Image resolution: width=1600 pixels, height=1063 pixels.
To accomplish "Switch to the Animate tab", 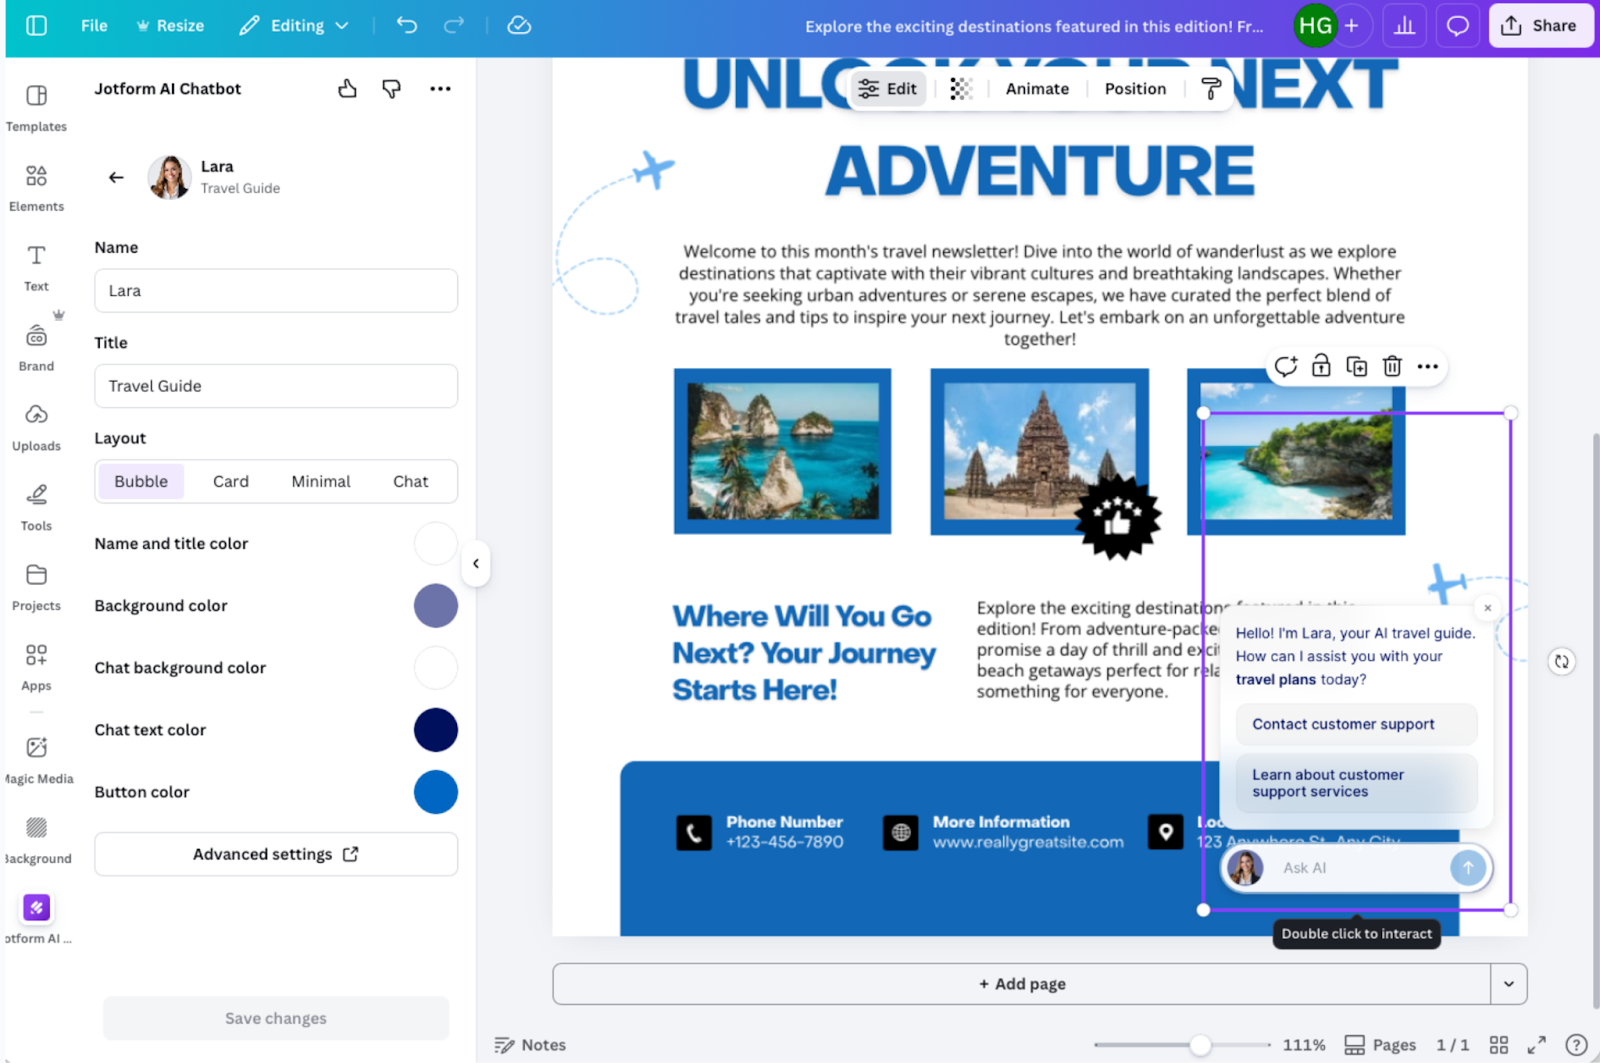I will coord(1036,88).
